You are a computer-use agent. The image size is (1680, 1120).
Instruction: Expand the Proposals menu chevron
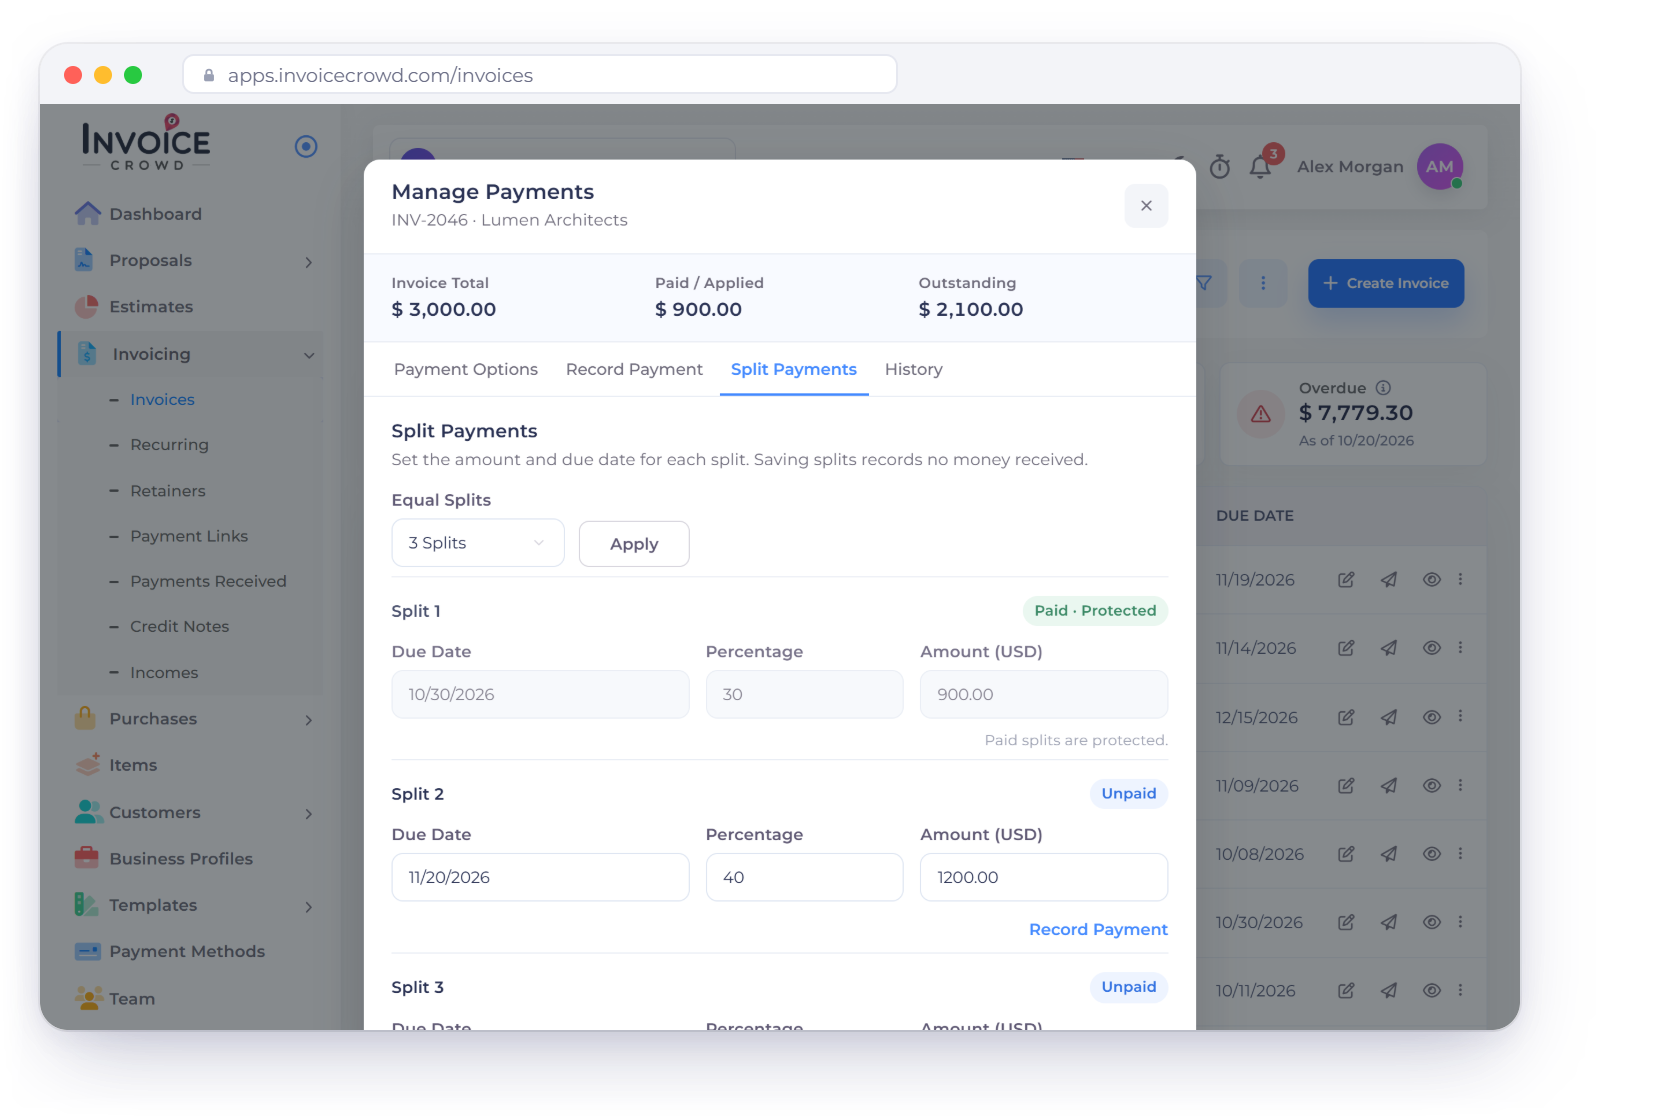pyautogui.click(x=309, y=262)
